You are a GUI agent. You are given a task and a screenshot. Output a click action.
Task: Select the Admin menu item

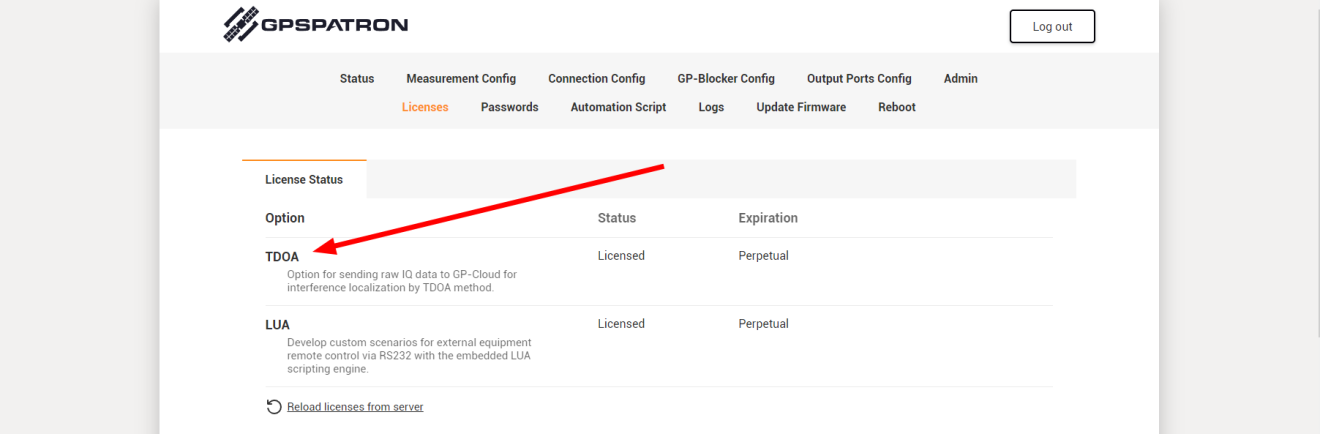[x=960, y=79]
